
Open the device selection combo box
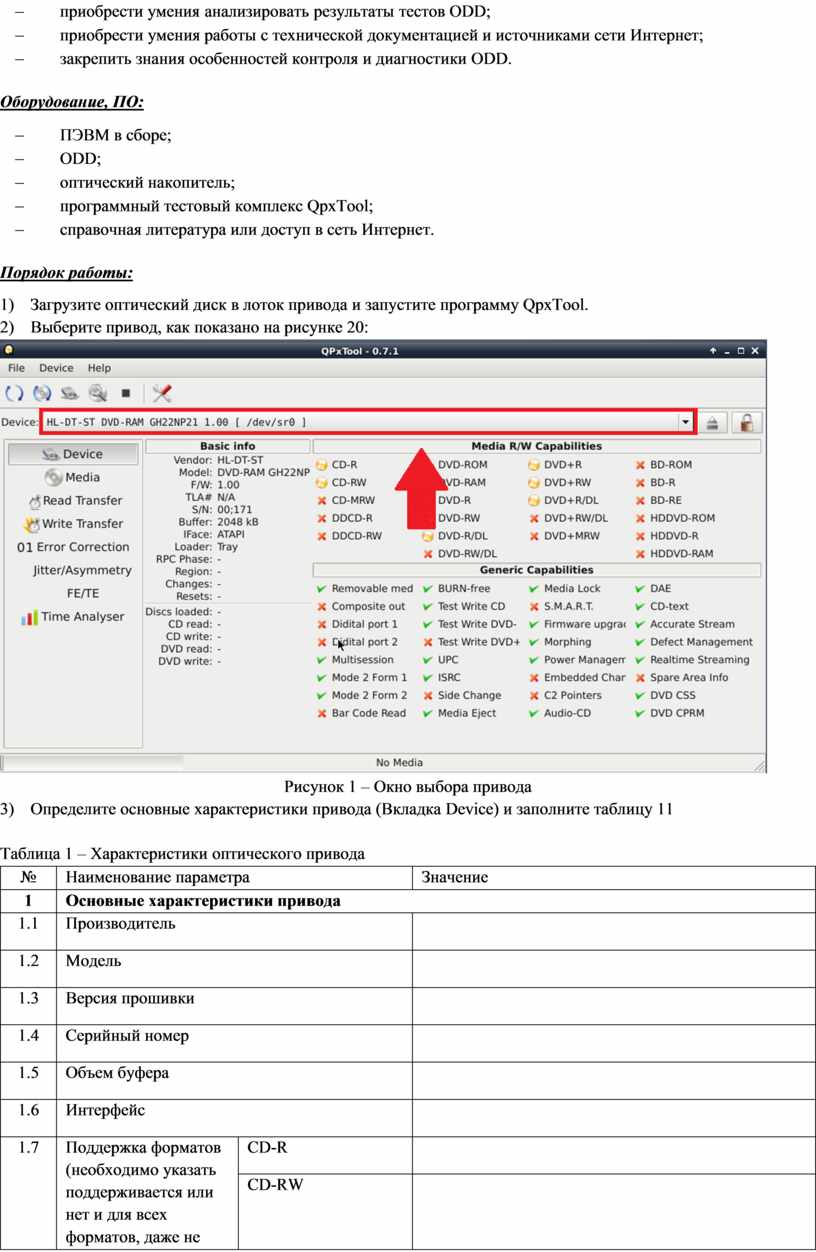coord(367,422)
